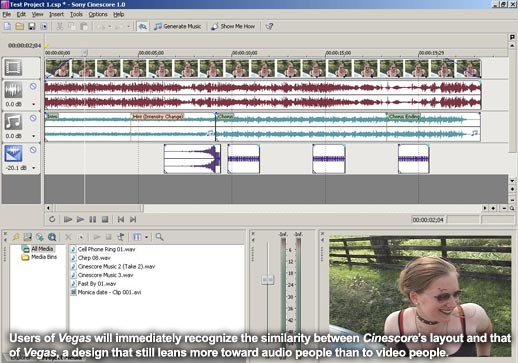This screenshot has height=363, width=518.
Task: Click the music track note icon
Action: (13, 122)
